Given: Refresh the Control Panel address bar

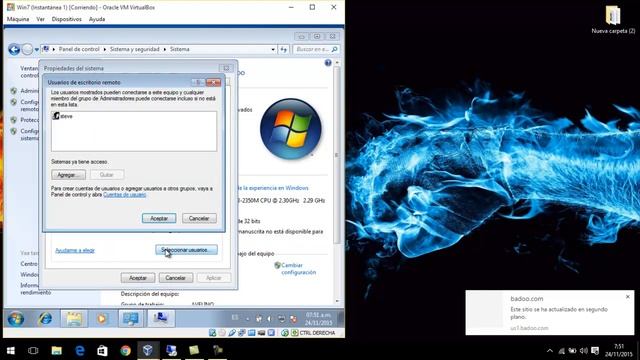Looking at the screenshot, I should 284,49.
